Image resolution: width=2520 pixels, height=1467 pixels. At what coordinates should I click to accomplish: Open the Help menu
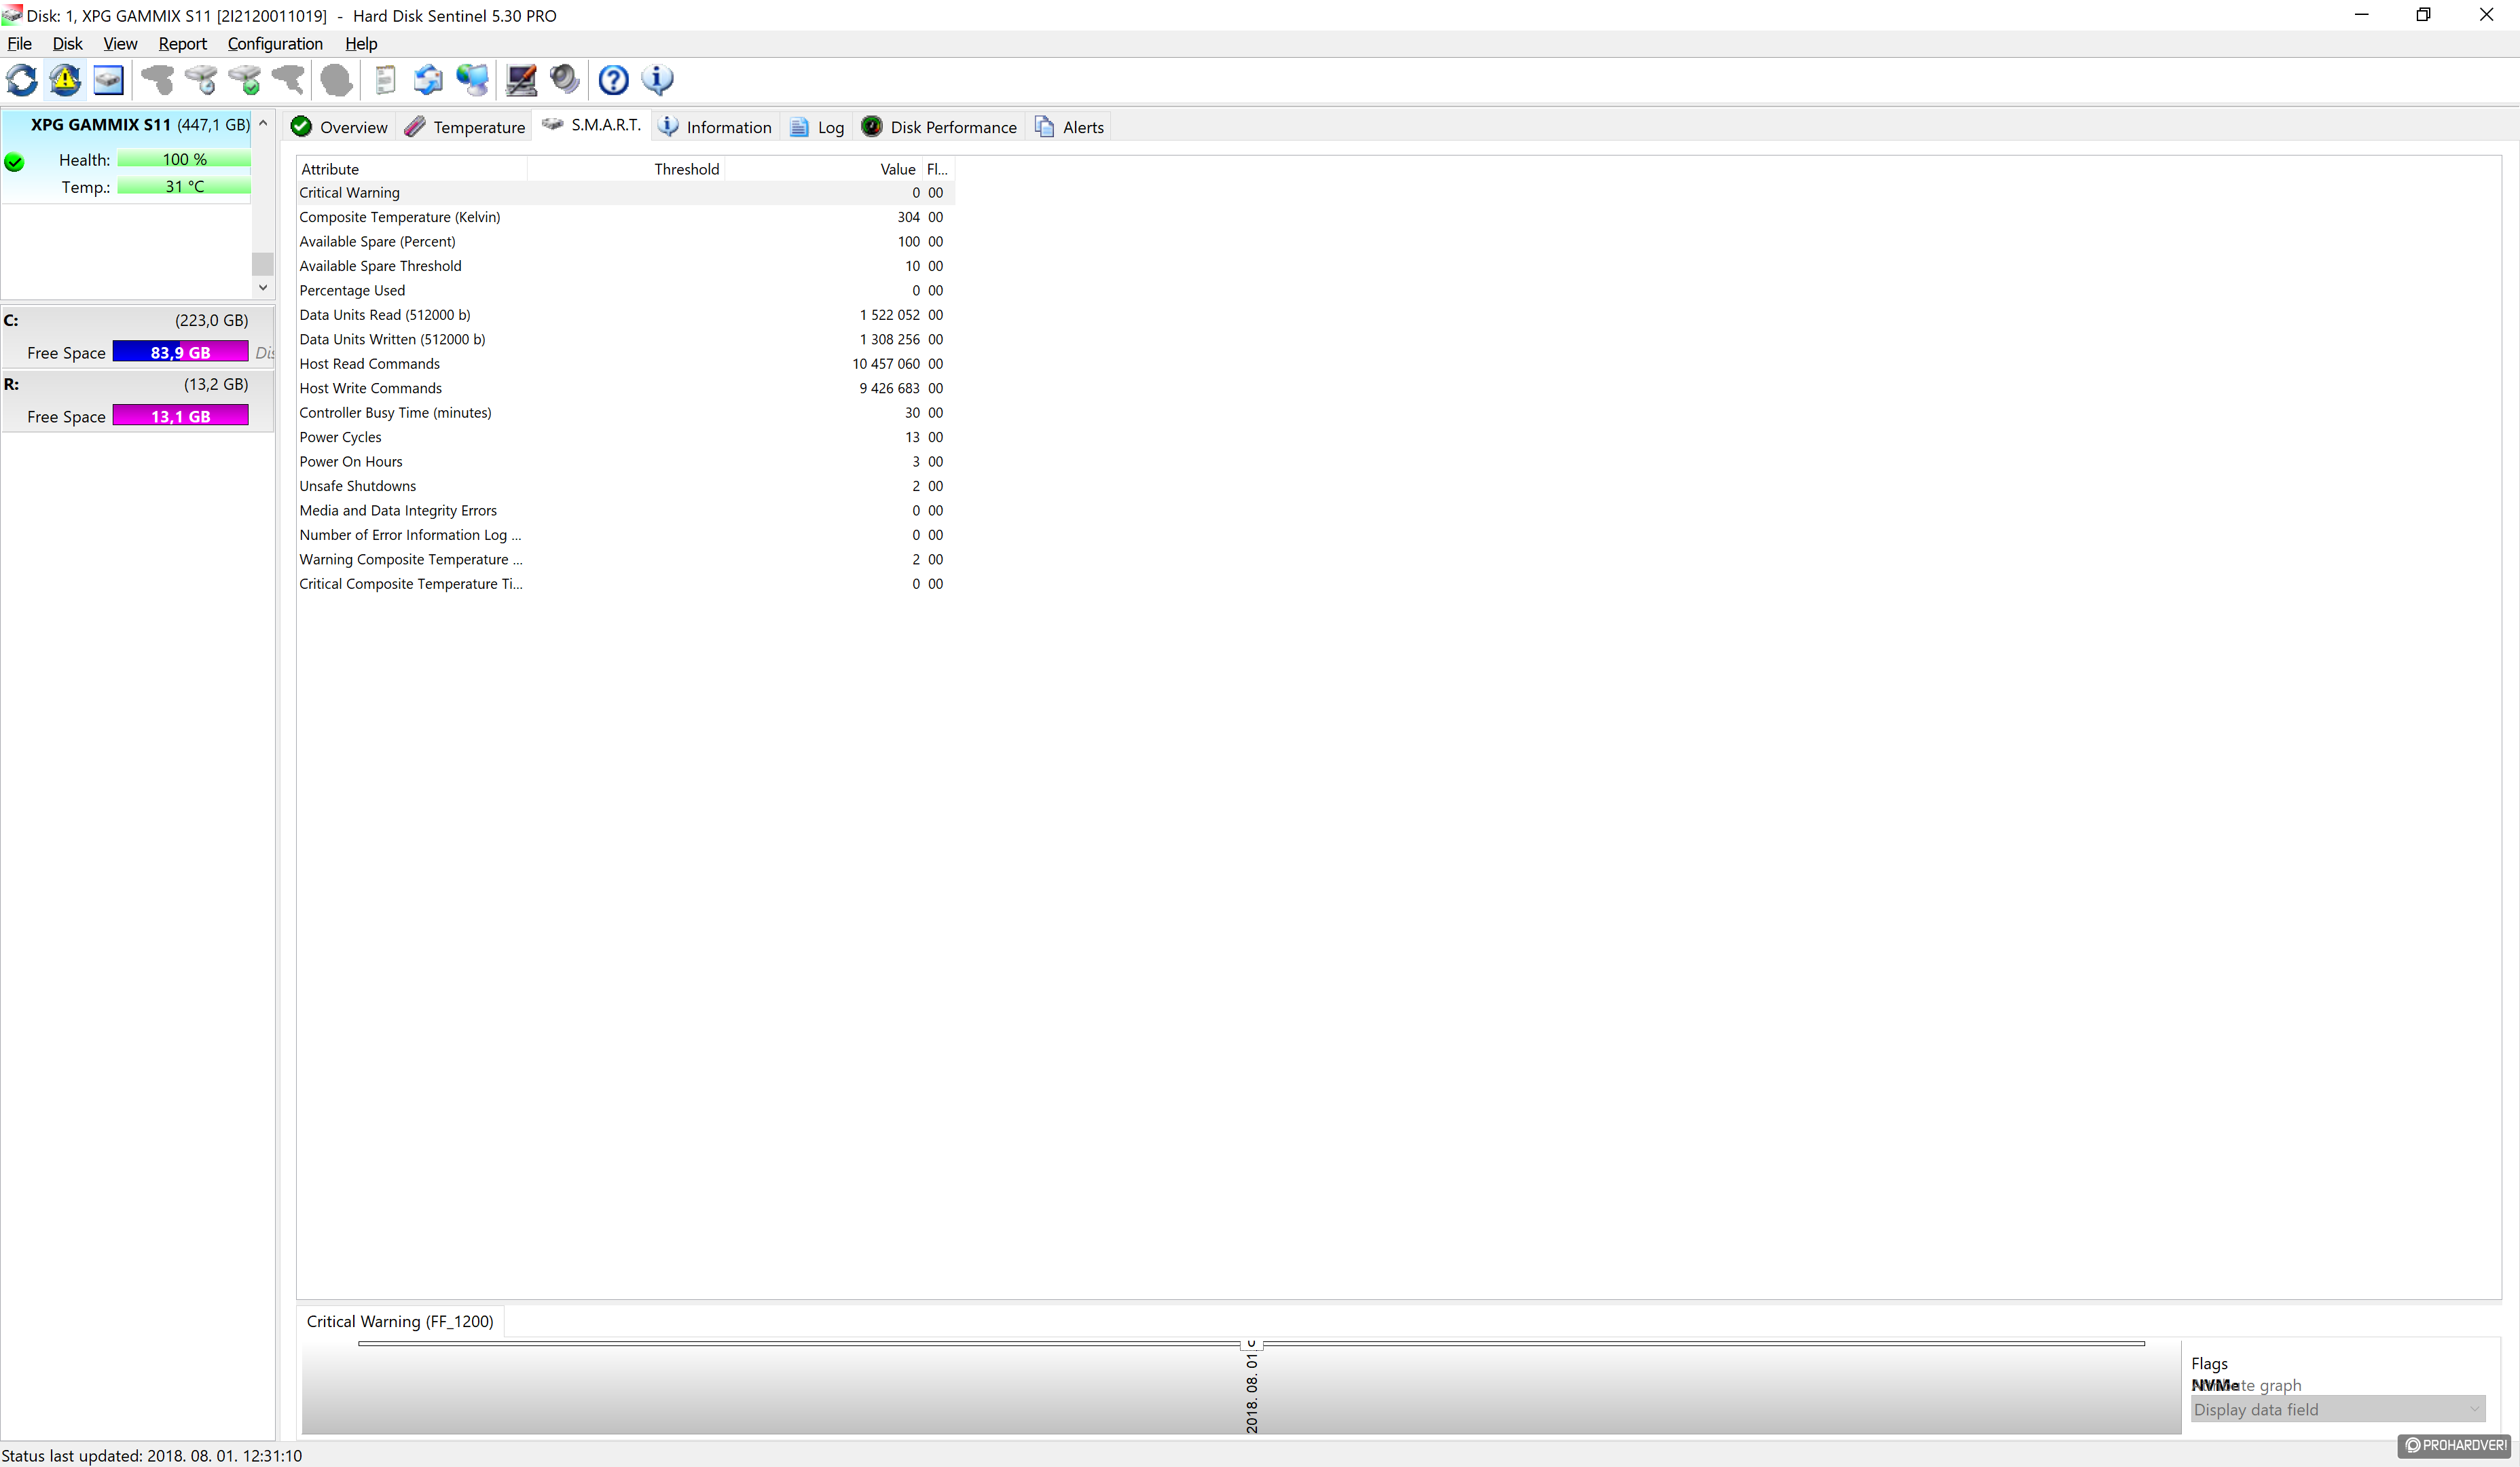361,44
